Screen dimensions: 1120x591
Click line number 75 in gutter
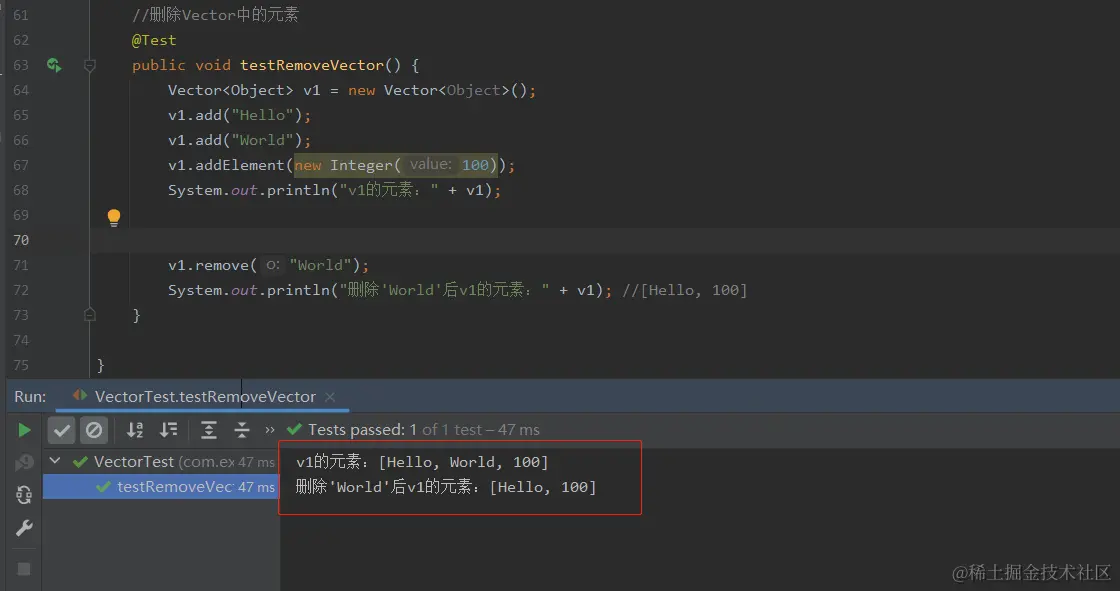tap(21, 365)
